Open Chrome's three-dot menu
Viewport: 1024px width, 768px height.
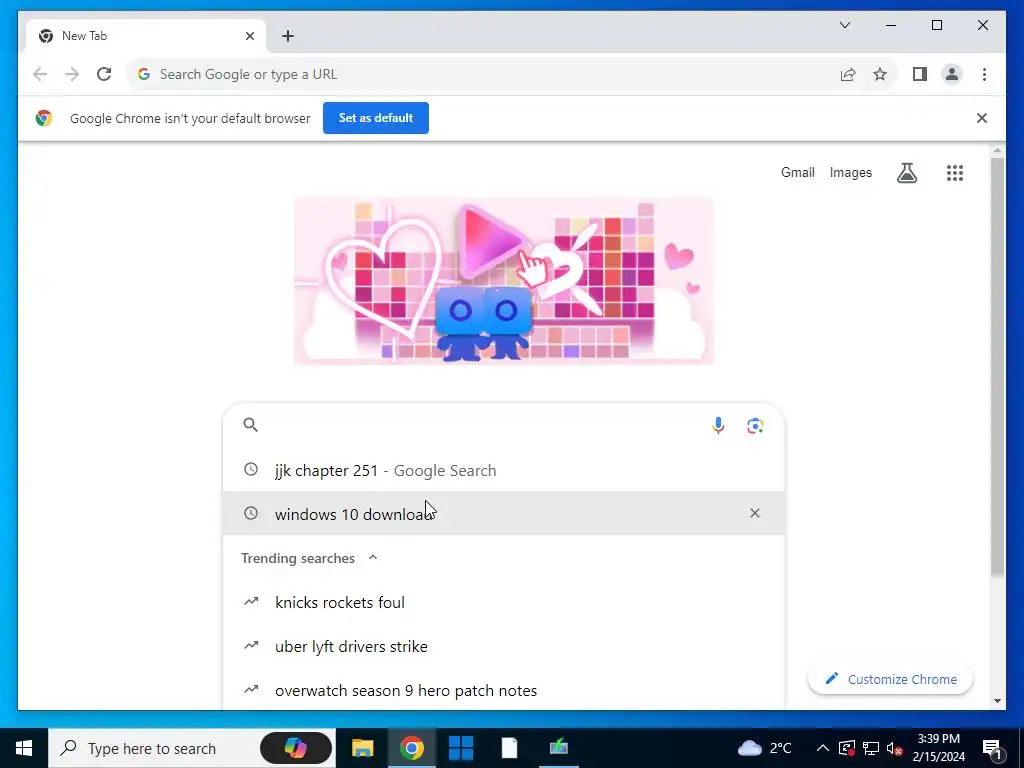coord(984,74)
